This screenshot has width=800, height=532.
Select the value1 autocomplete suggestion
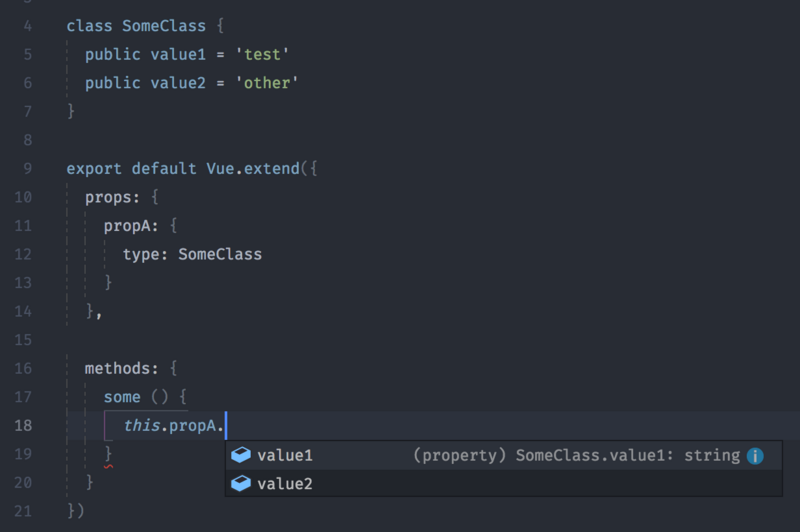click(285, 456)
